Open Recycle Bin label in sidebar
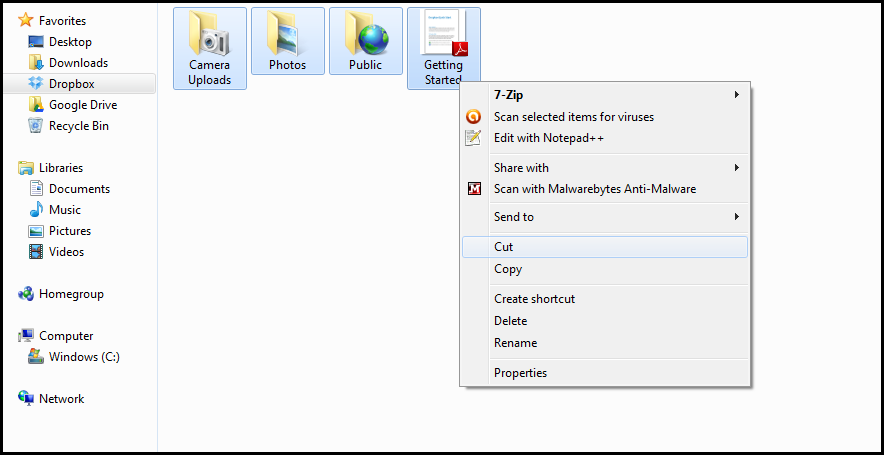Image resolution: width=884 pixels, height=455 pixels. point(79,126)
